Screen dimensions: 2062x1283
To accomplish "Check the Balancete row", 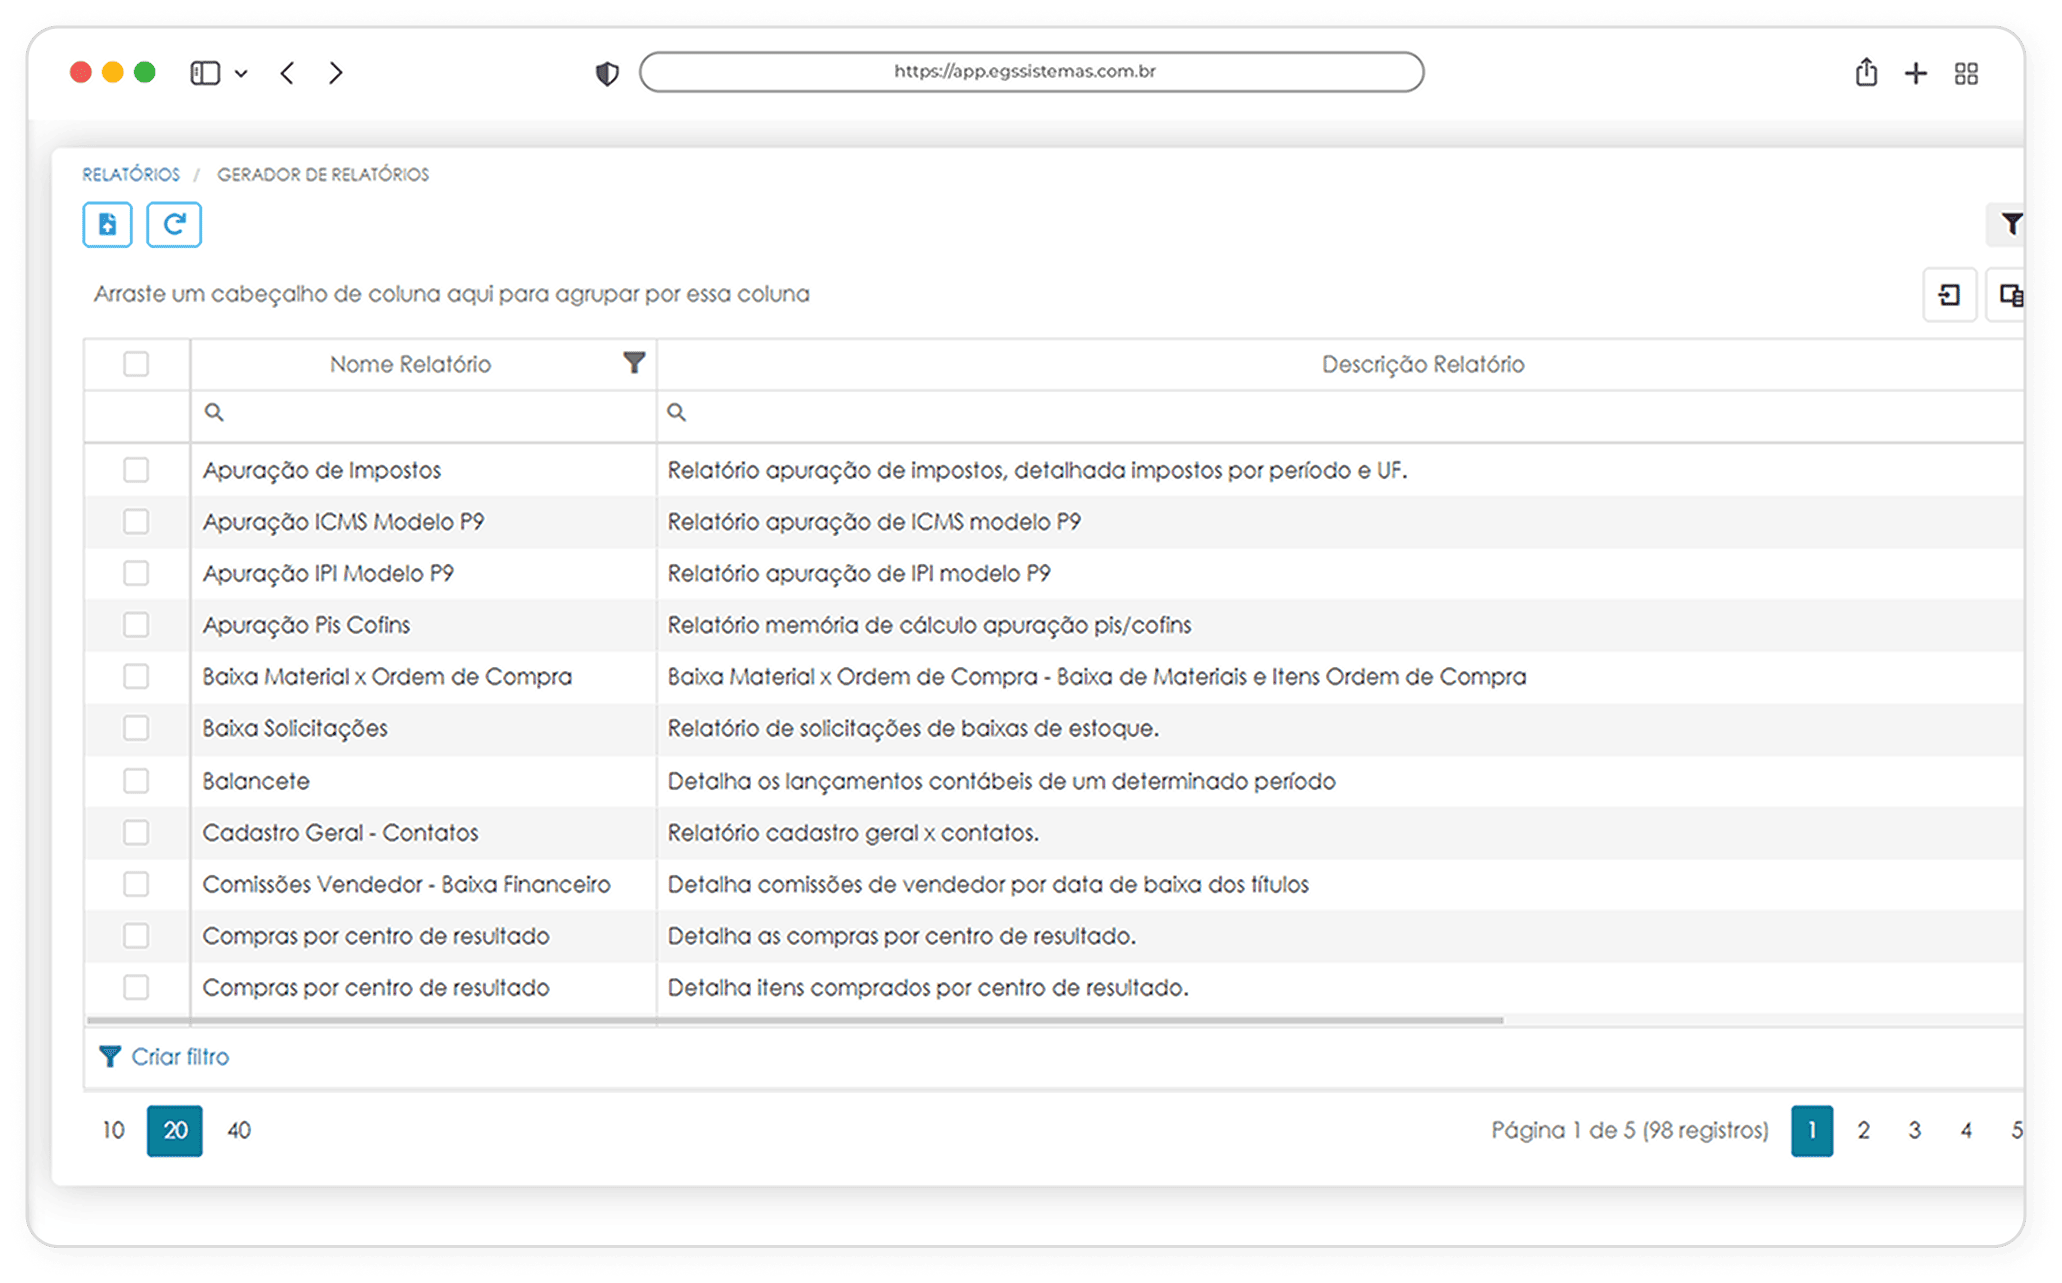I will point(136,781).
